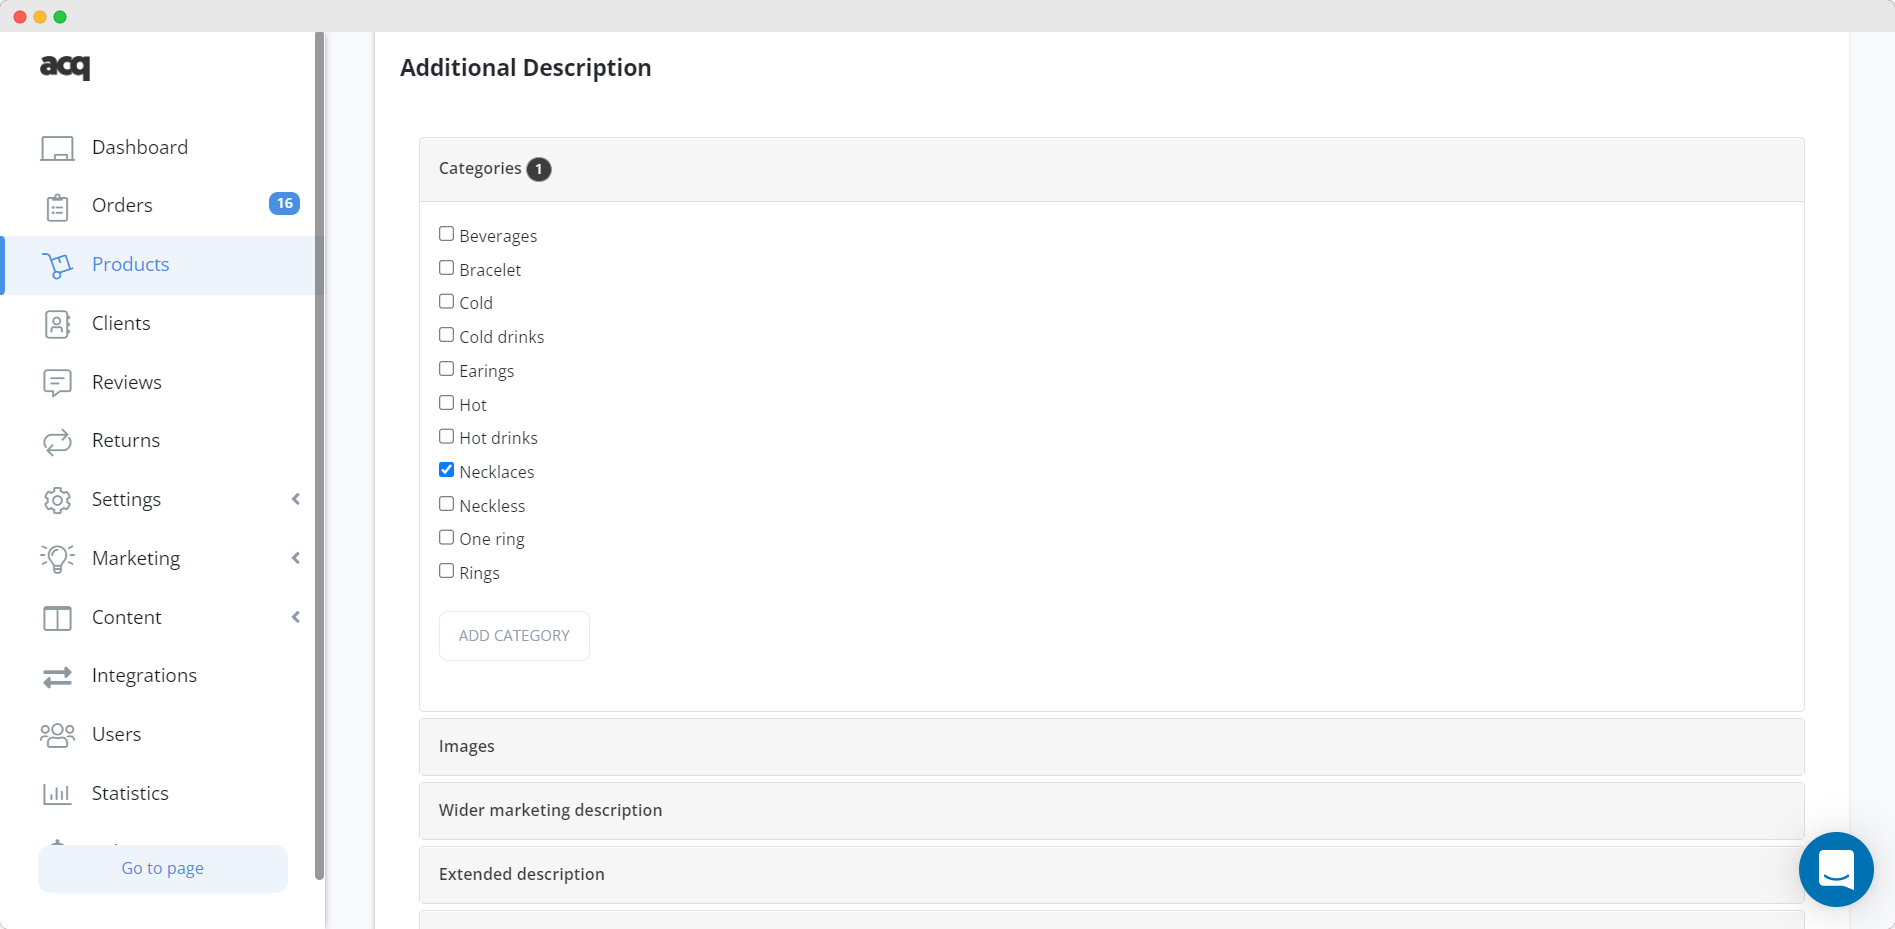Enable the One ring category

(446, 537)
